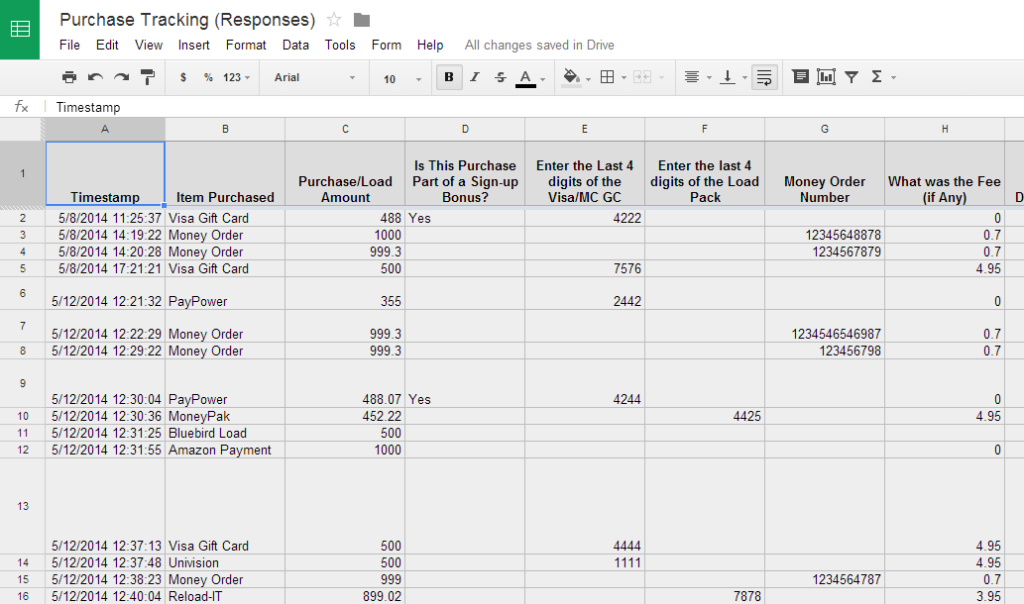Toggle italic formatting
This screenshot has height=604, width=1024.
click(473, 76)
